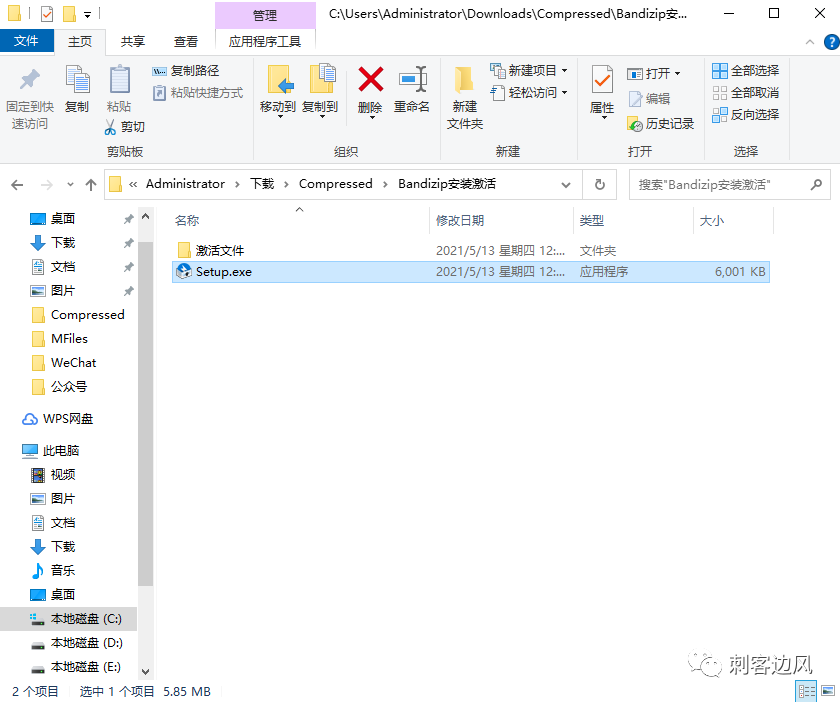Image resolution: width=840 pixels, height=702 pixels.
Task: Select the Setup.exe file
Action: click(471, 272)
